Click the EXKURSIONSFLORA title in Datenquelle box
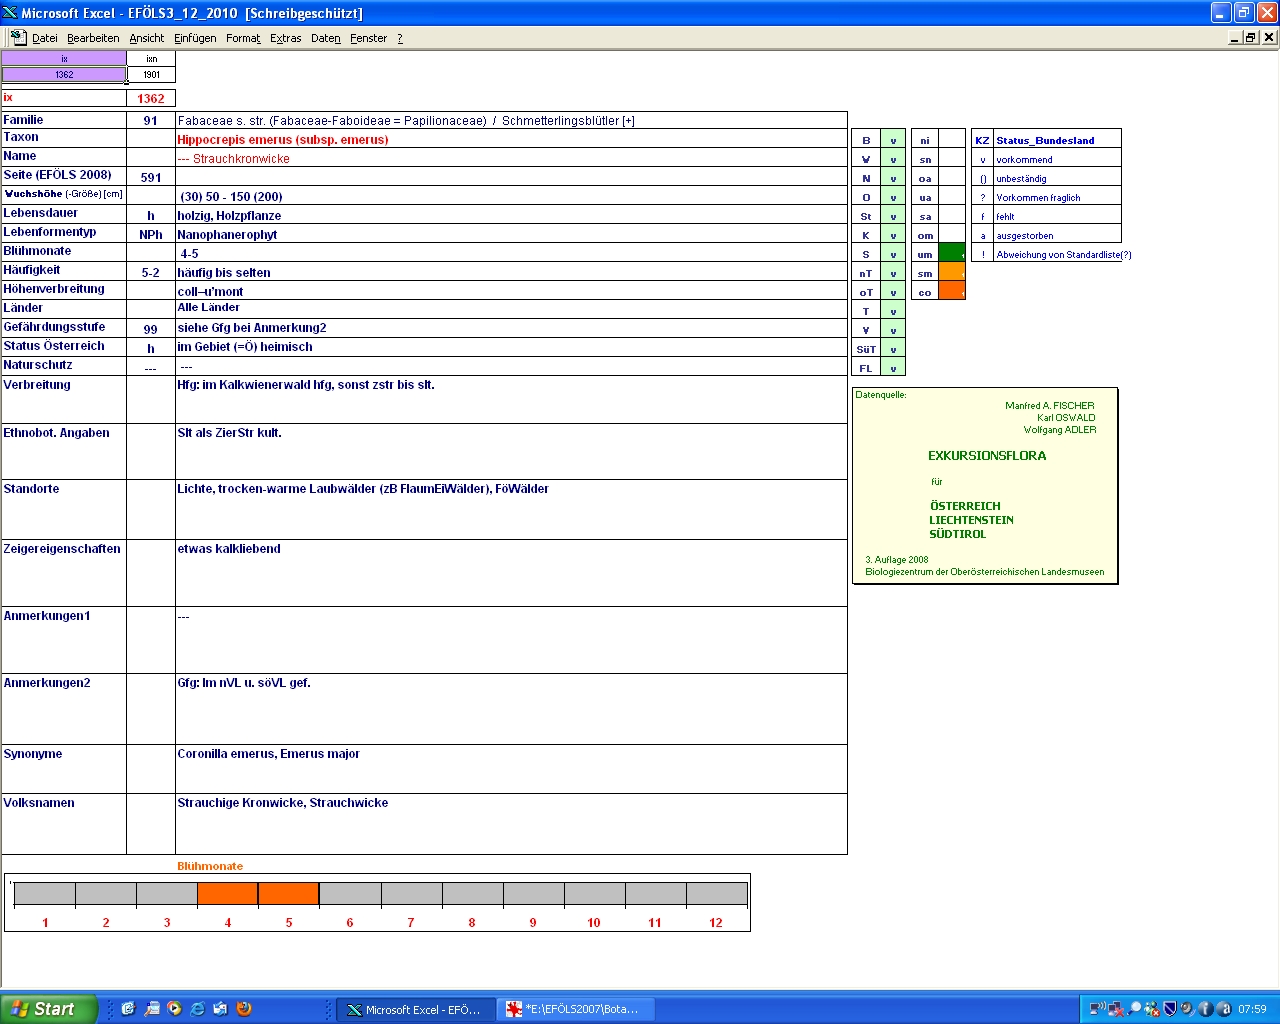This screenshot has height=1024, width=1280. point(987,455)
